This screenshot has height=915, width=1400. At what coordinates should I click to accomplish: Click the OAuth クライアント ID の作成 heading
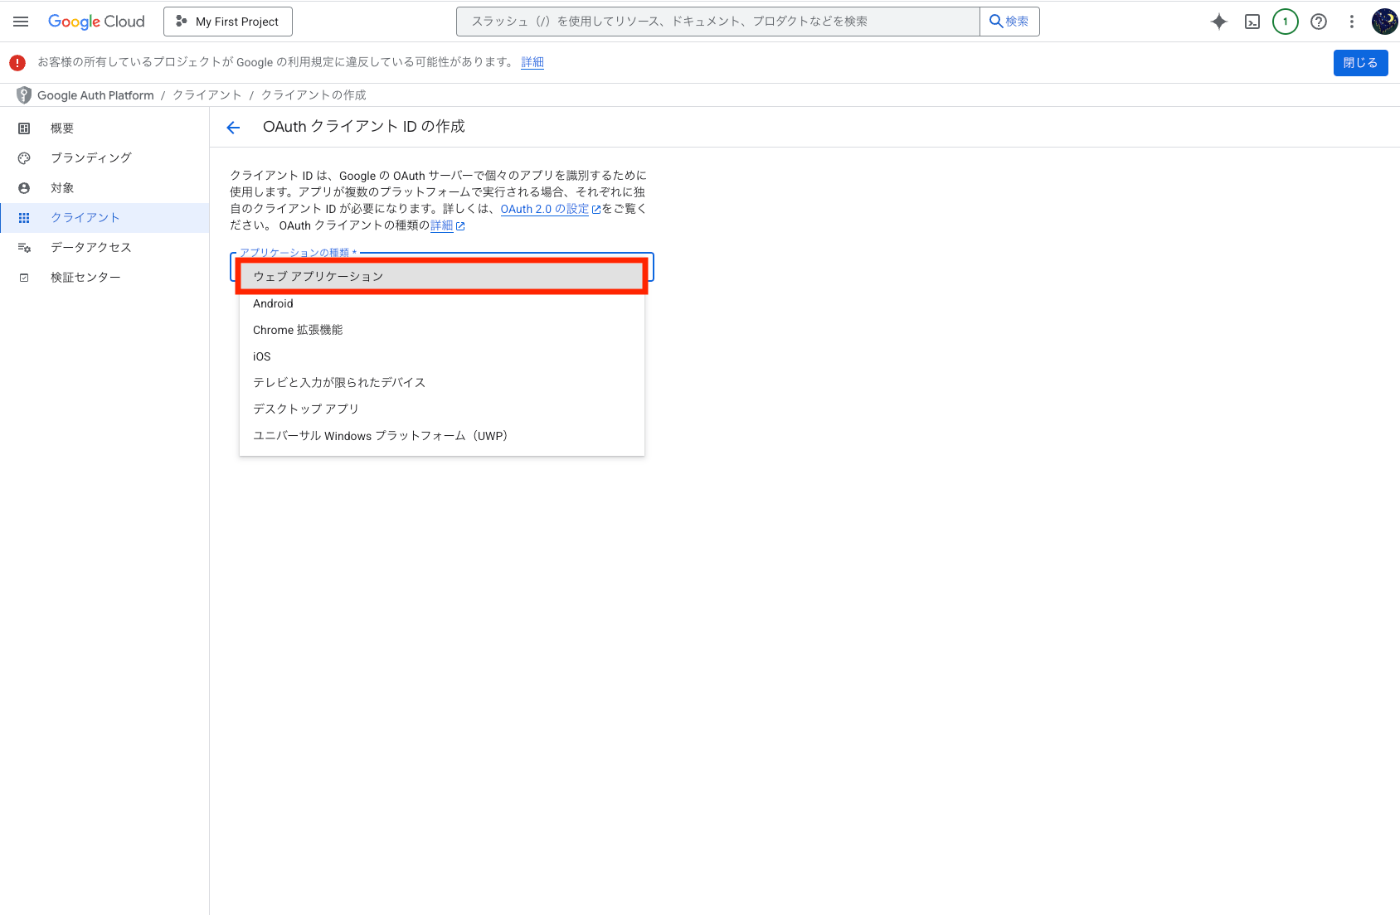coord(364,126)
